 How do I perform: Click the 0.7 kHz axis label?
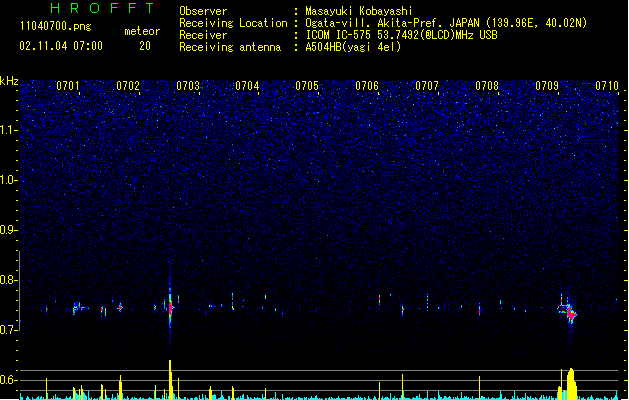click(8, 330)
